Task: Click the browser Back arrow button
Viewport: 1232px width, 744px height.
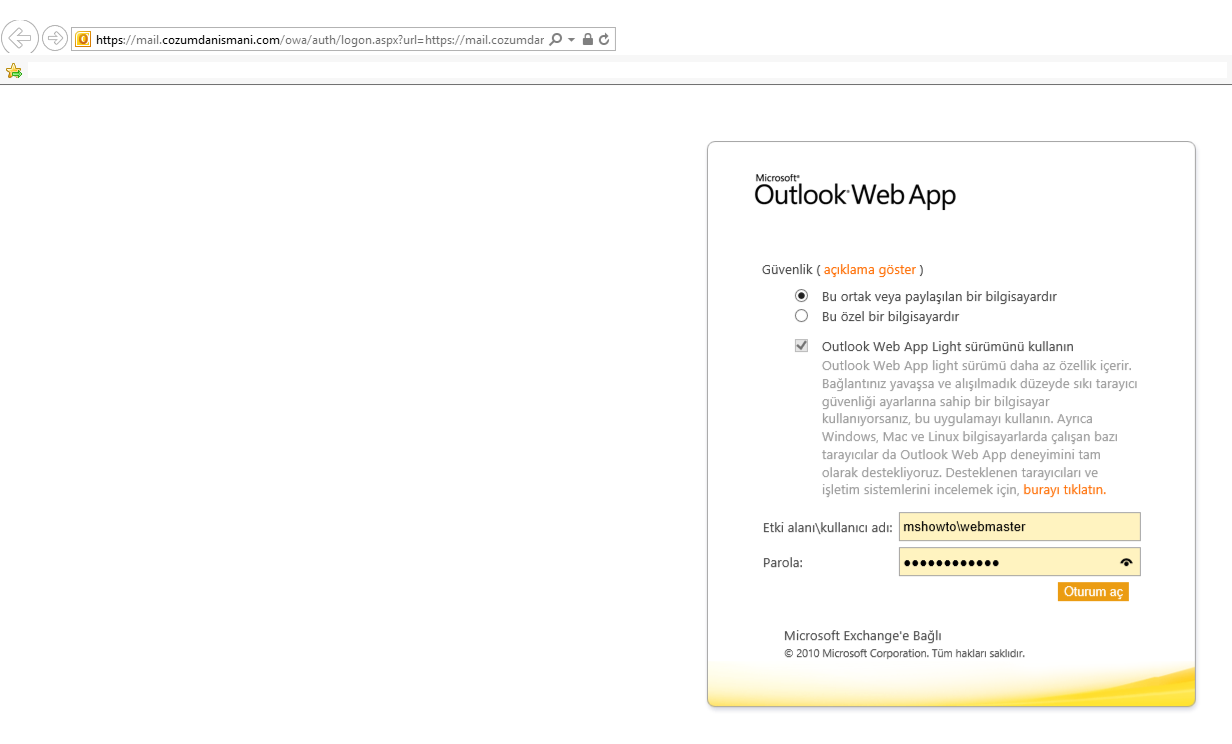Action: (x=20, y=38)
